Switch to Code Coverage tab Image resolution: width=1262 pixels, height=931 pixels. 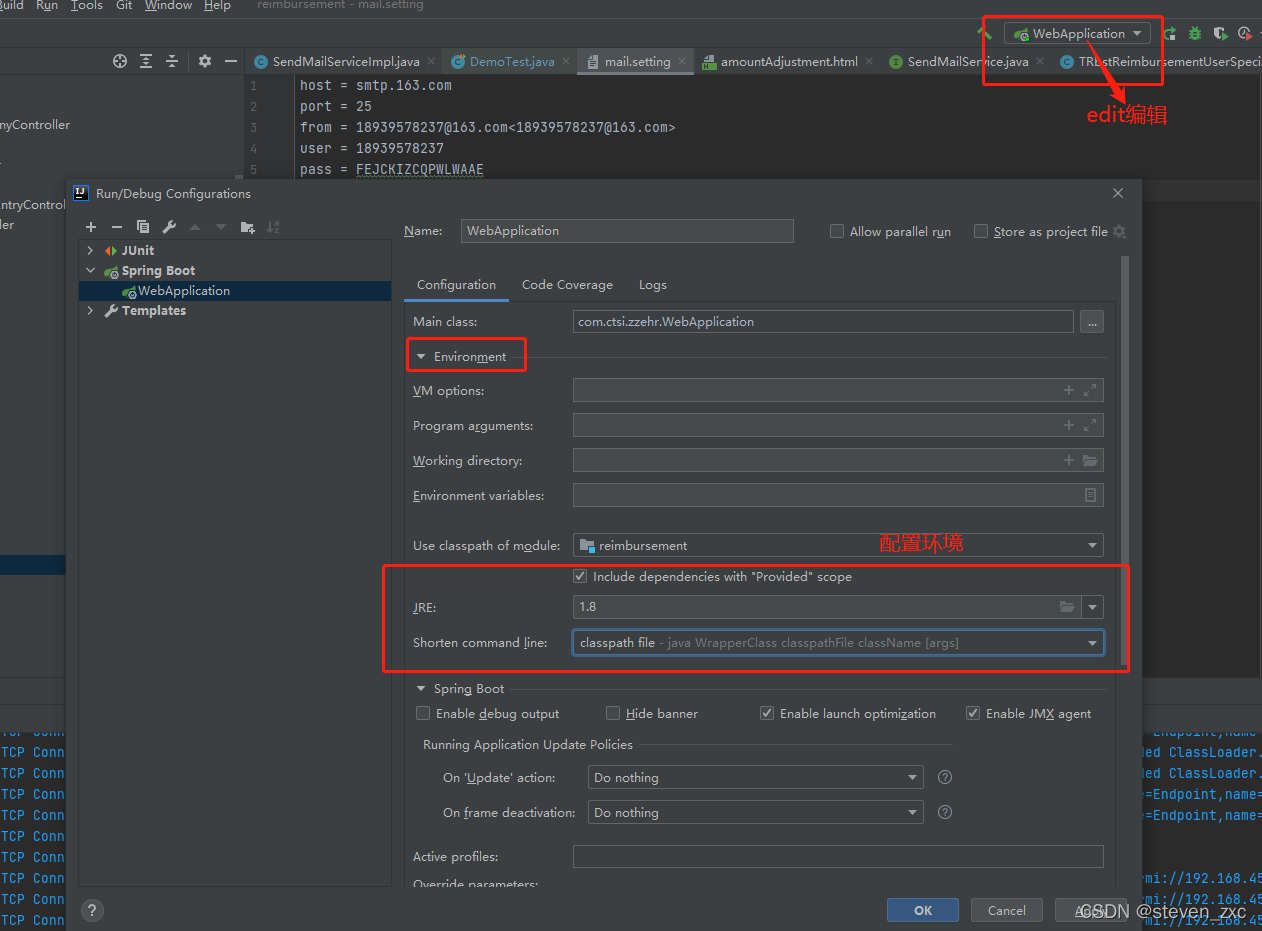tap(567, 284)
